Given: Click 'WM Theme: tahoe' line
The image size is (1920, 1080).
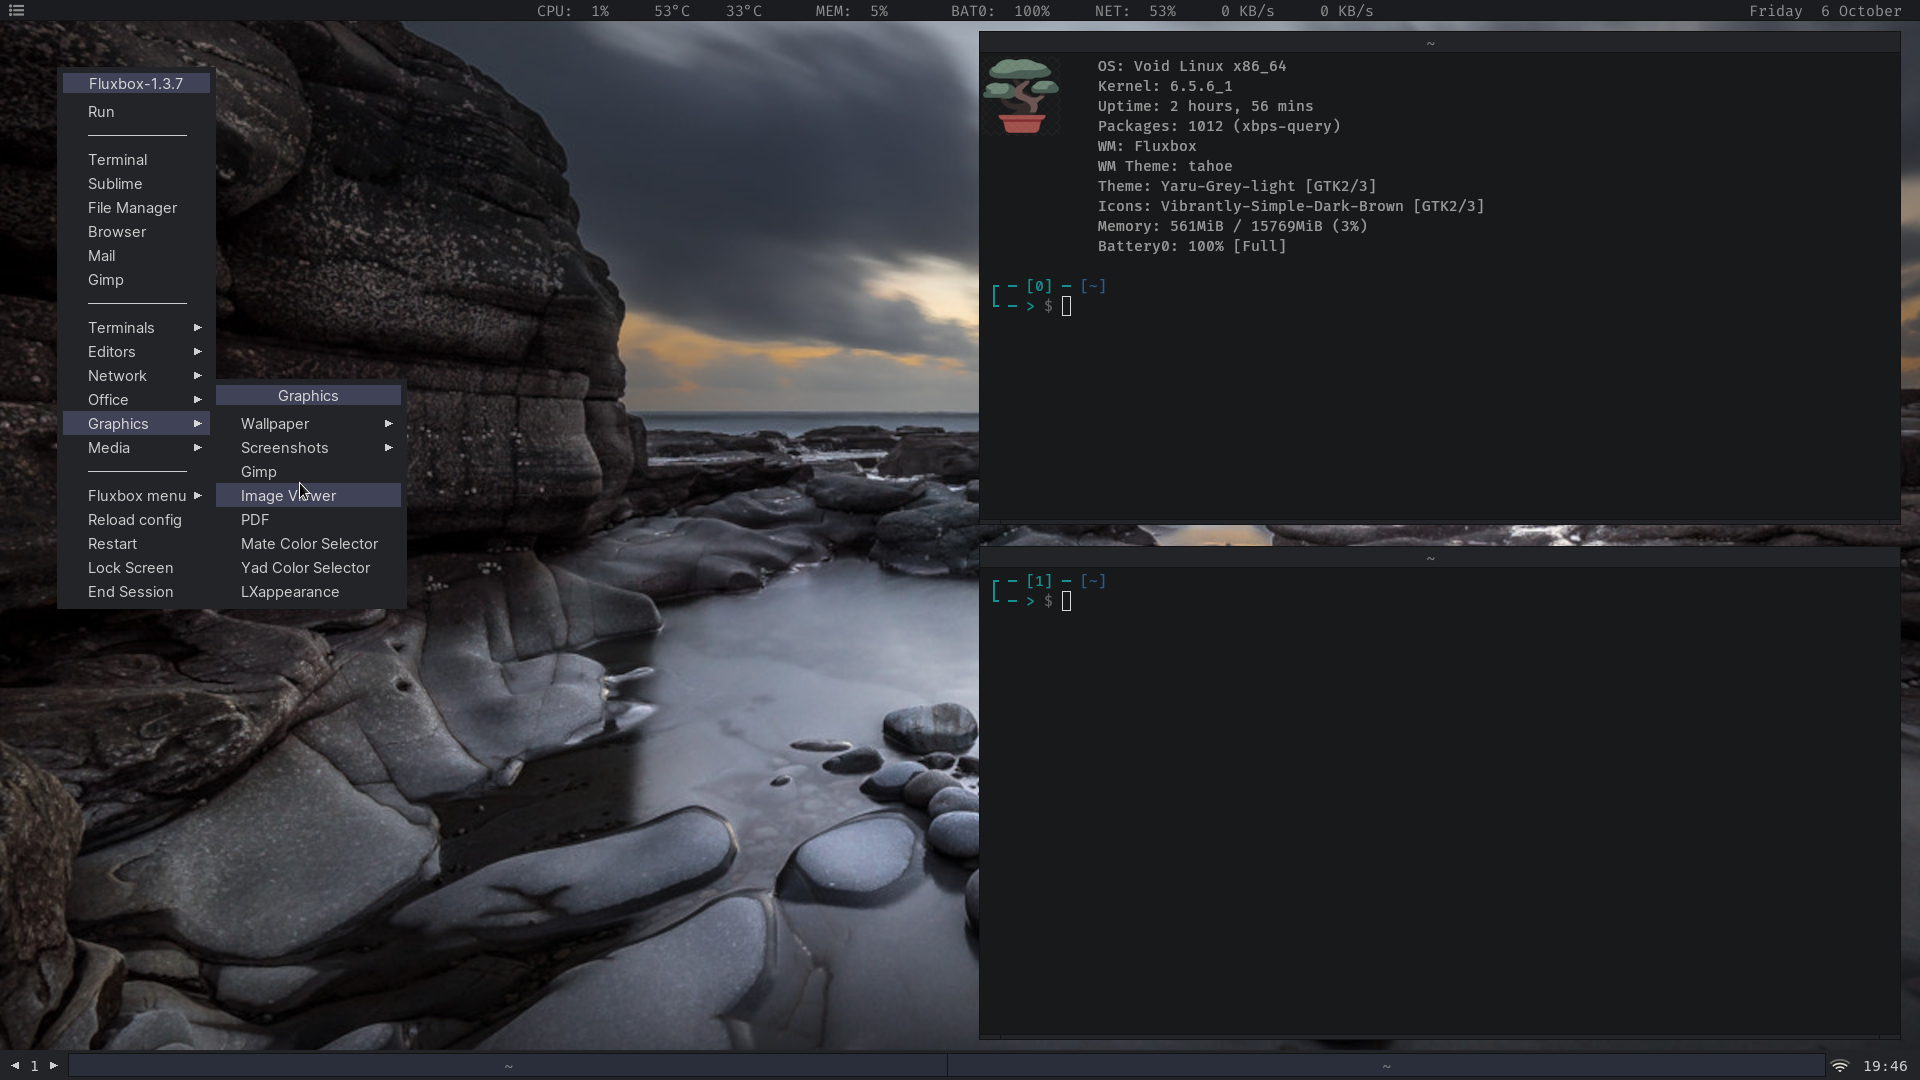Looking at the screenshot, I should coord(1165,166).
